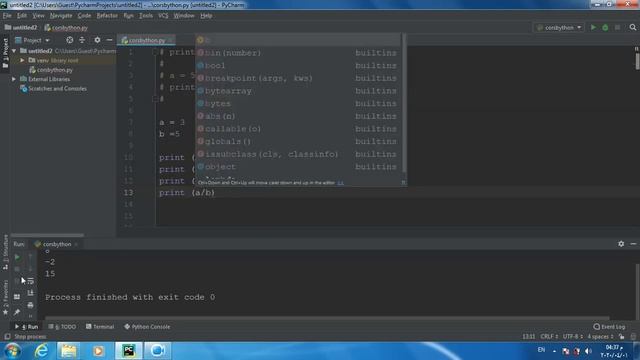Open the Navigate menu
The width and height of the screenshot is (640, 360).
pos(61,16)
